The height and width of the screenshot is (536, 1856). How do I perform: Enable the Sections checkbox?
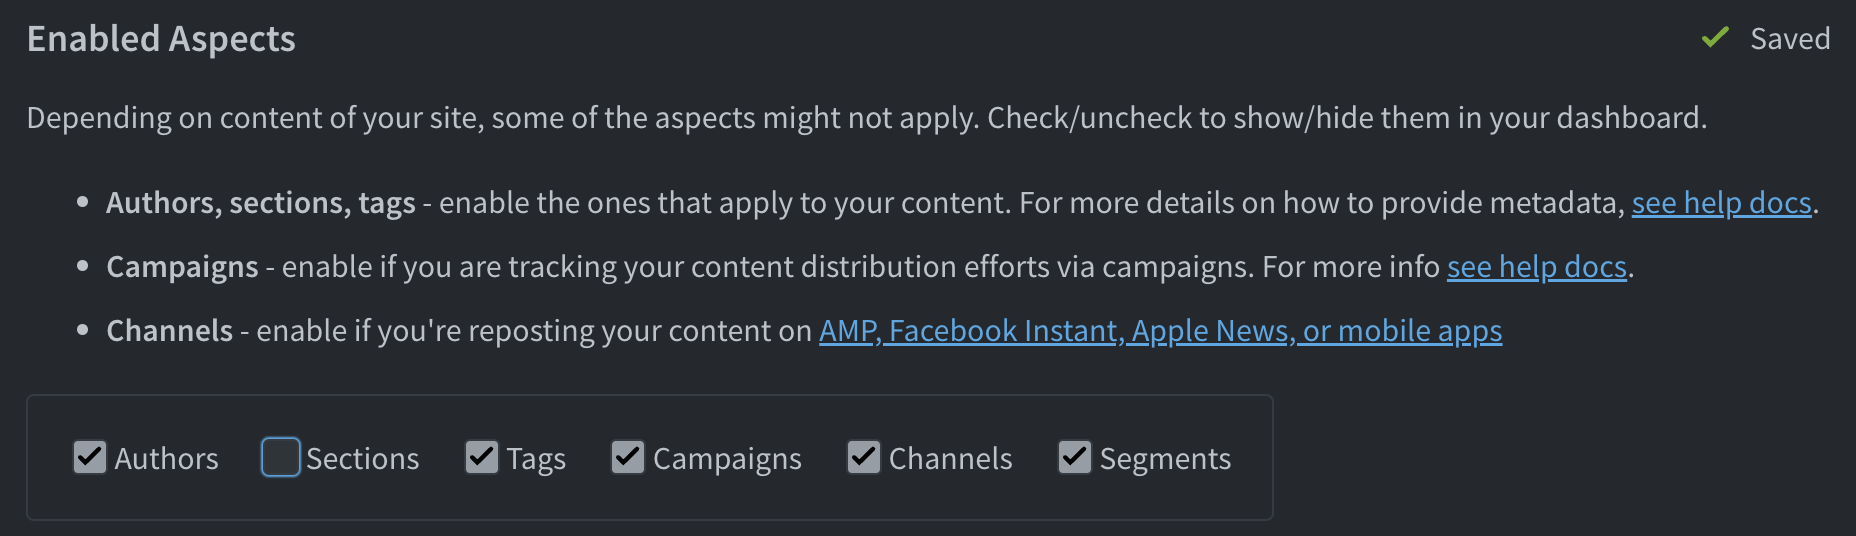[281, 457]
